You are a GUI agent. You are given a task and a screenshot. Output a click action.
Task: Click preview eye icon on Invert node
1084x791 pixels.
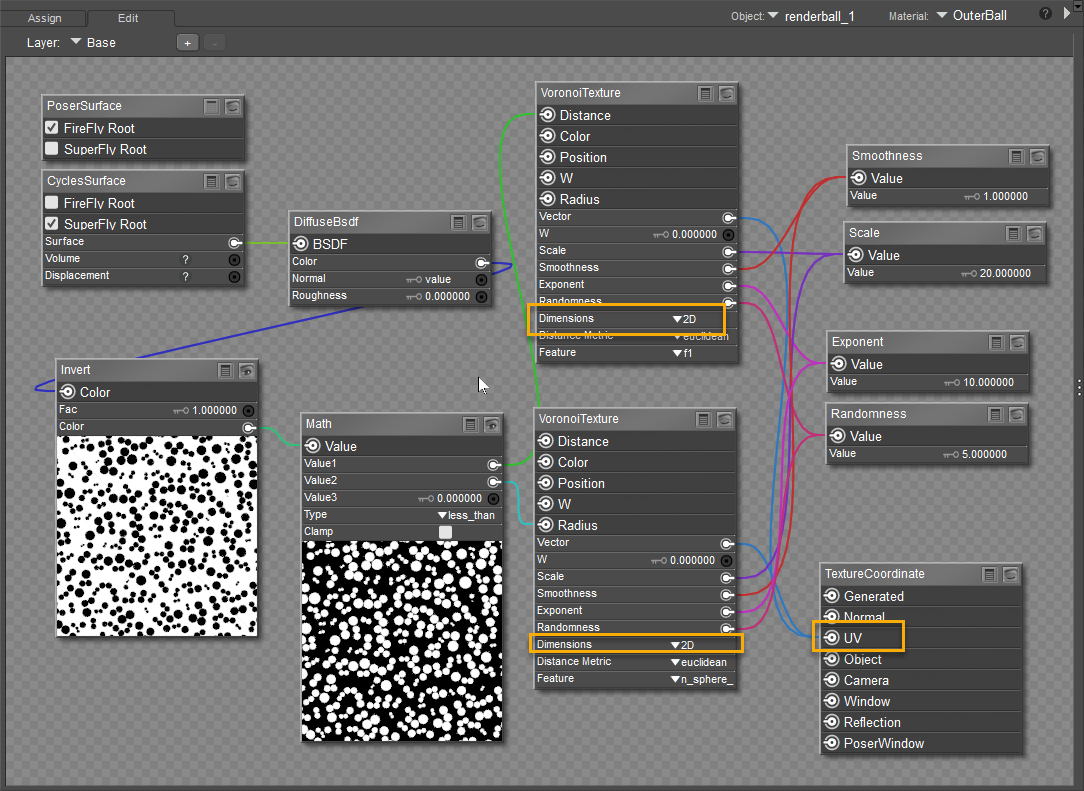pos(247,371)
